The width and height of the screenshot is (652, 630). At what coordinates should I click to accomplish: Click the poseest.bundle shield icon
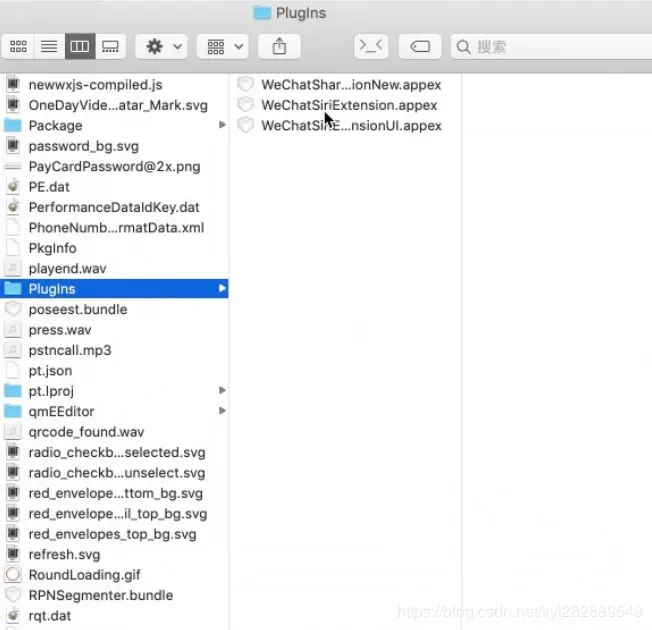point(13,309)
